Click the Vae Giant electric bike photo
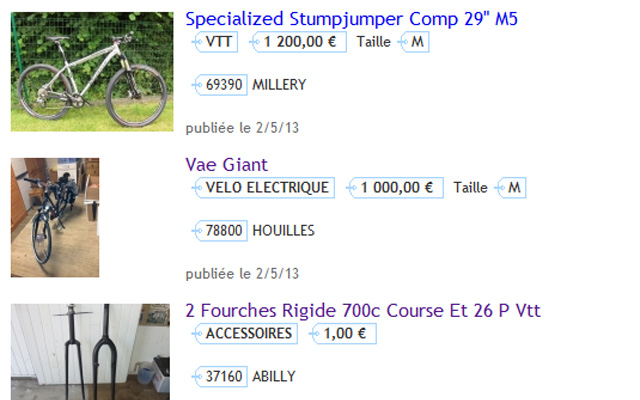The width and height of the screenshot is (640, 400). coord(55,217)
